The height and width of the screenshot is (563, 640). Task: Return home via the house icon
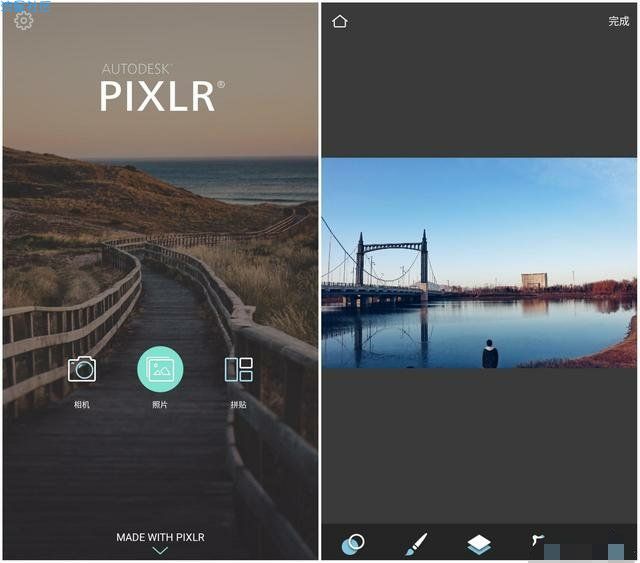click(x=340, y=21)
